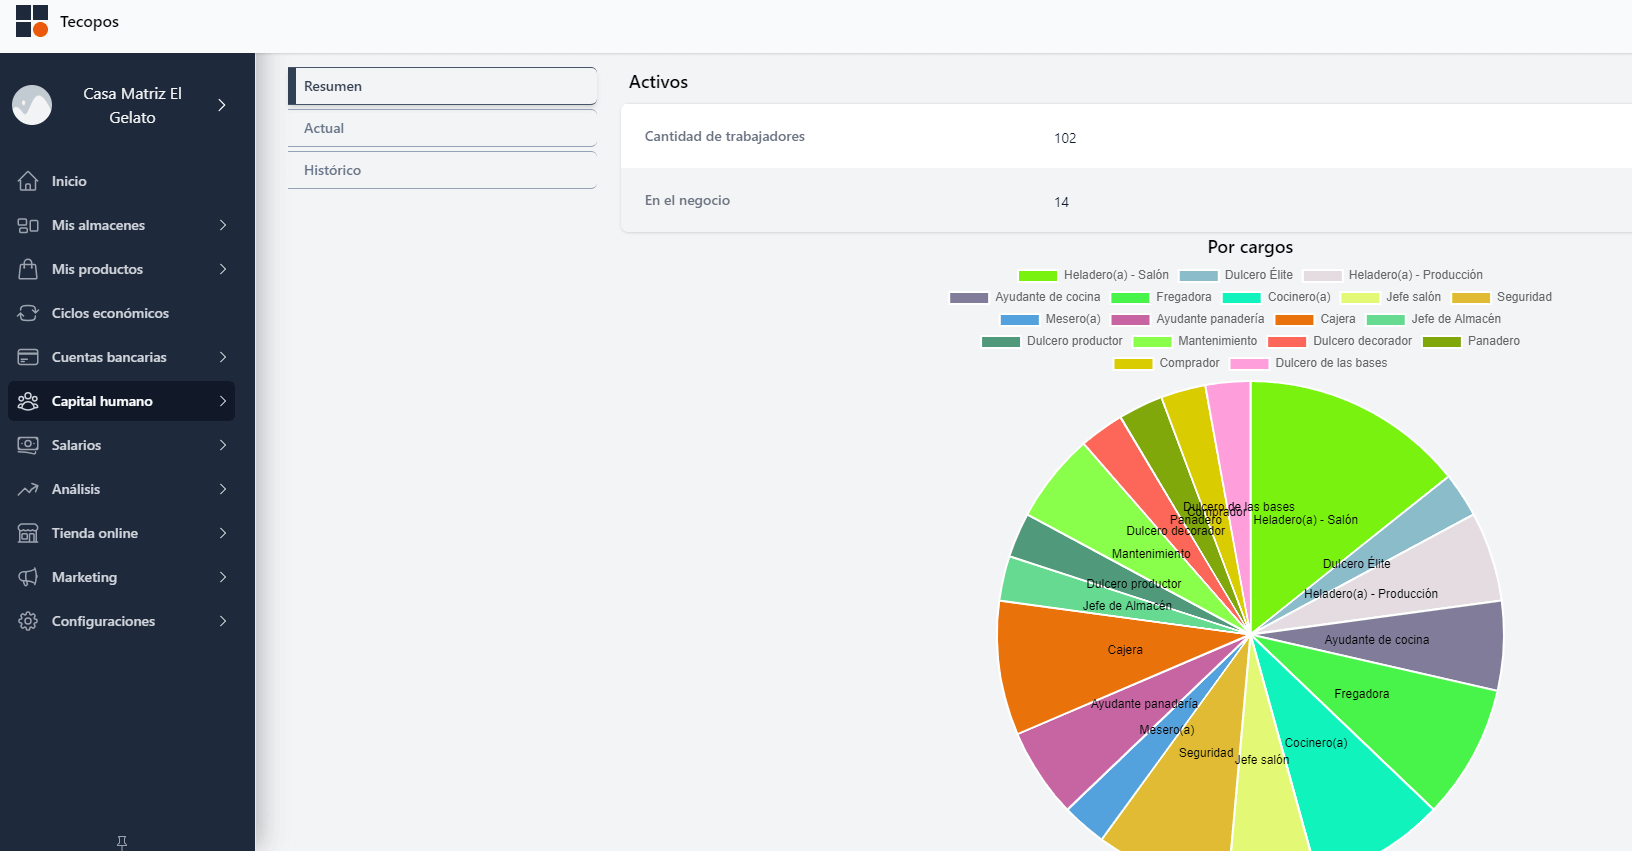1632x851 pixels.
Task: Expand Configuraciones submenu arrow
Action: 222,621
